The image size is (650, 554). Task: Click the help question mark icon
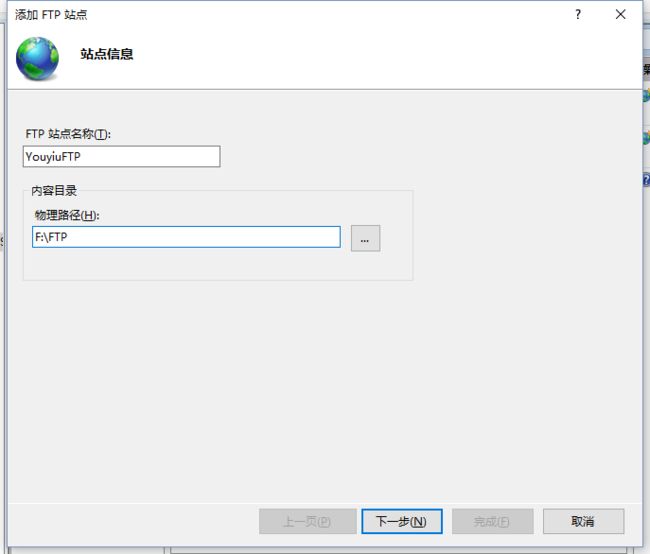tap(578, 15)
